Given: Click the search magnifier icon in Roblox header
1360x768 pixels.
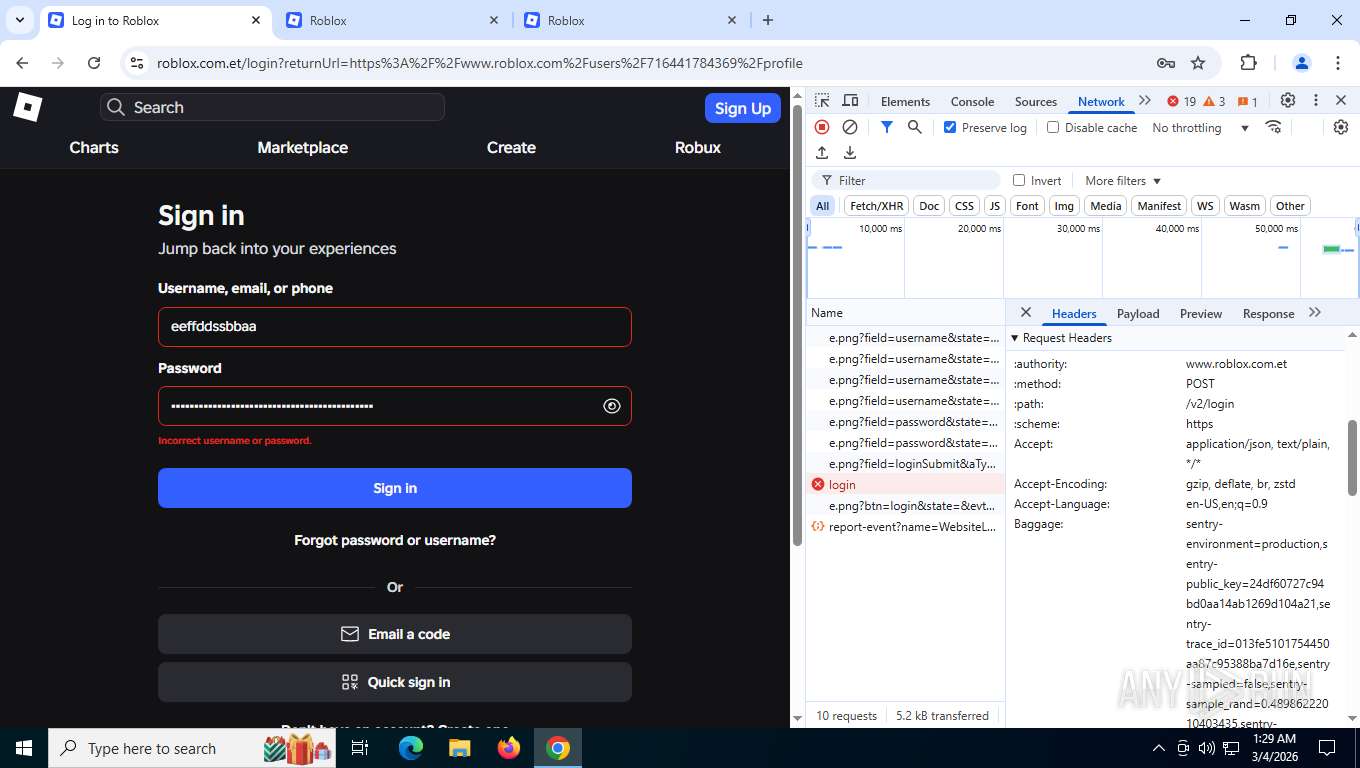Looking at the screenshot, I should pyautogui.click(x=116, y=107).
